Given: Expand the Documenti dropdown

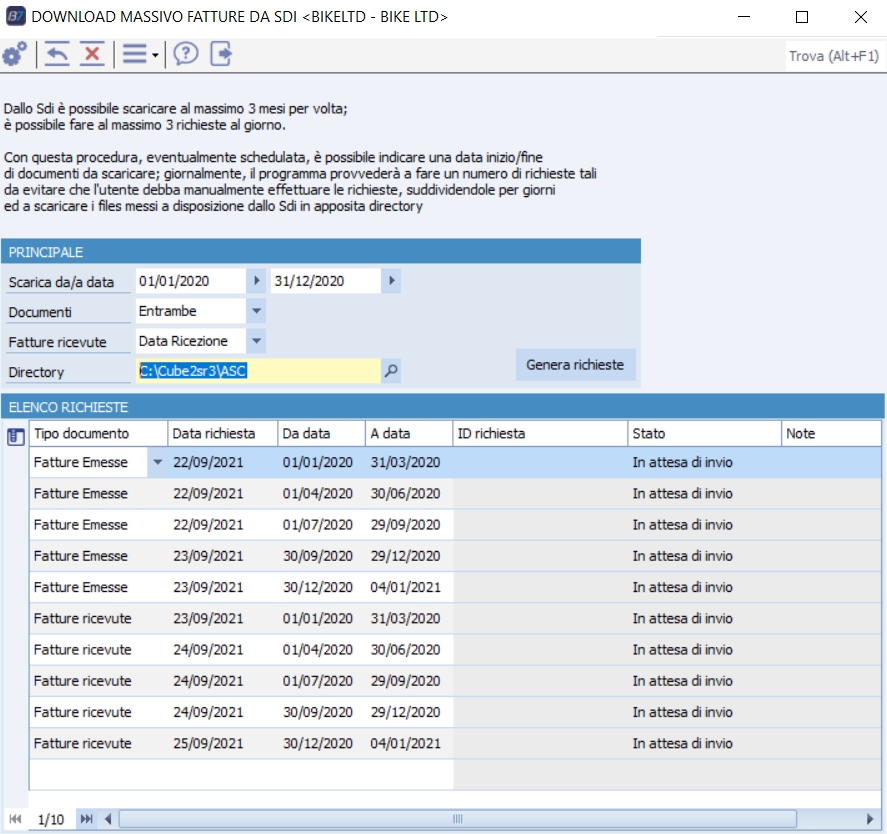Looking at the screenshot, I should point(256,312).
